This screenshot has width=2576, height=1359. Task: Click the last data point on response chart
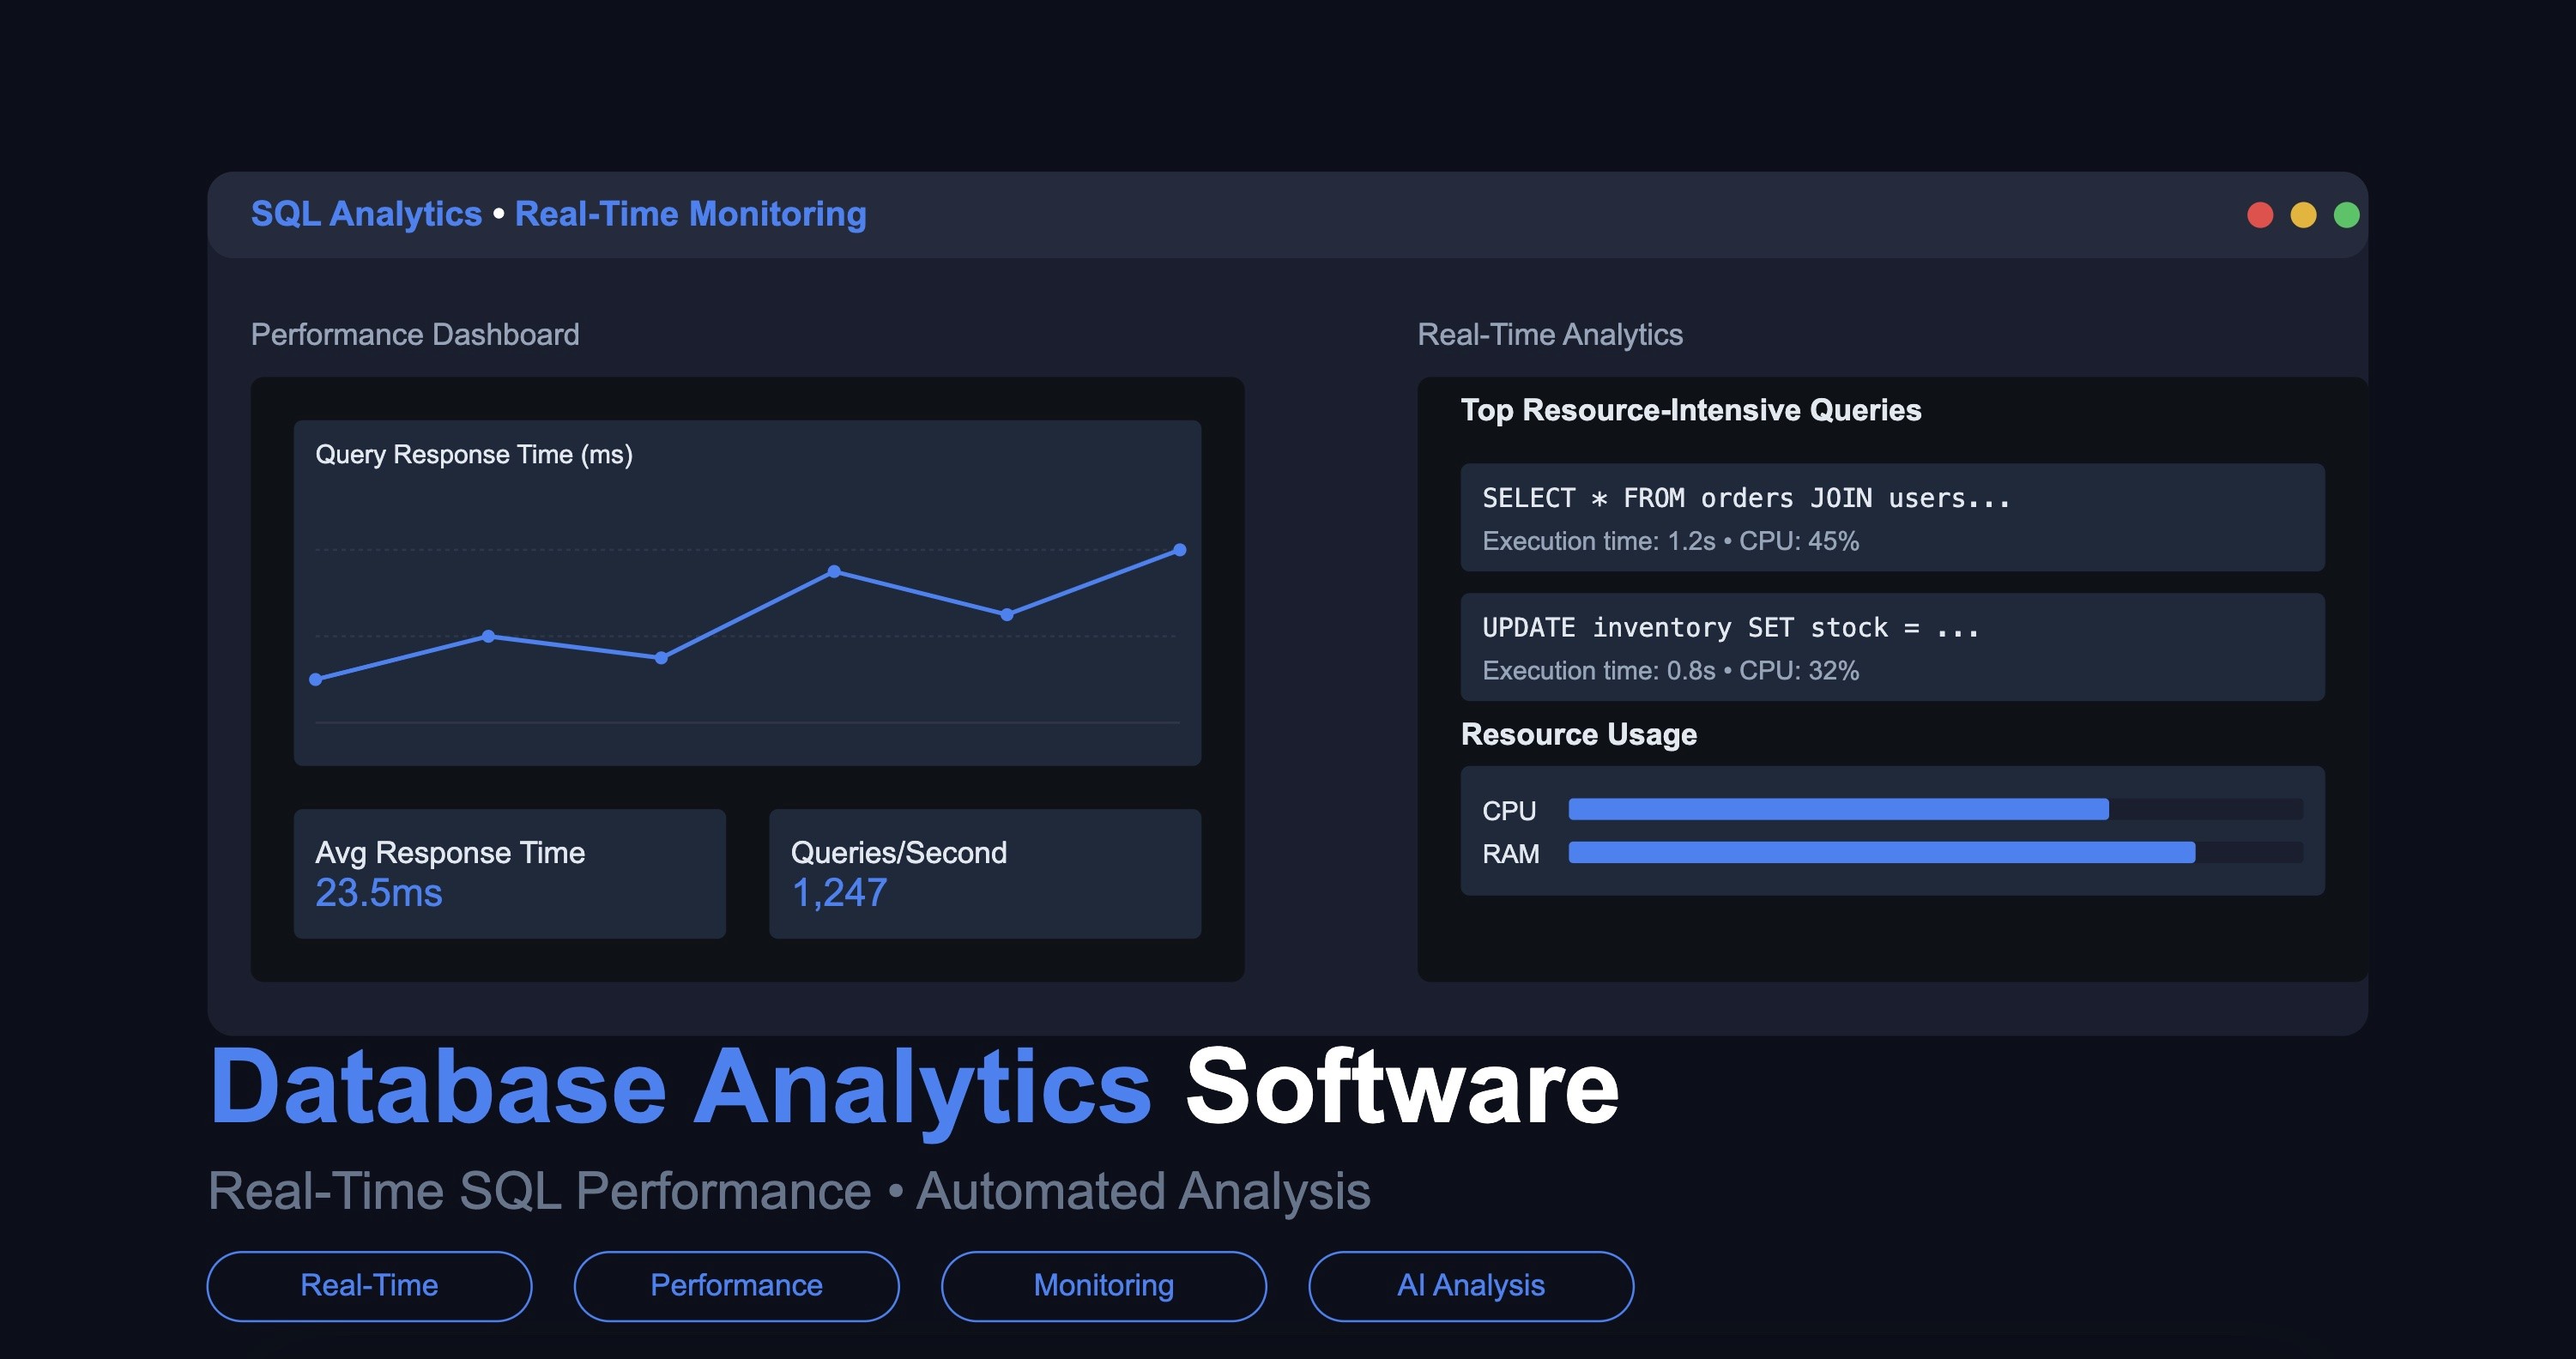1180,550
